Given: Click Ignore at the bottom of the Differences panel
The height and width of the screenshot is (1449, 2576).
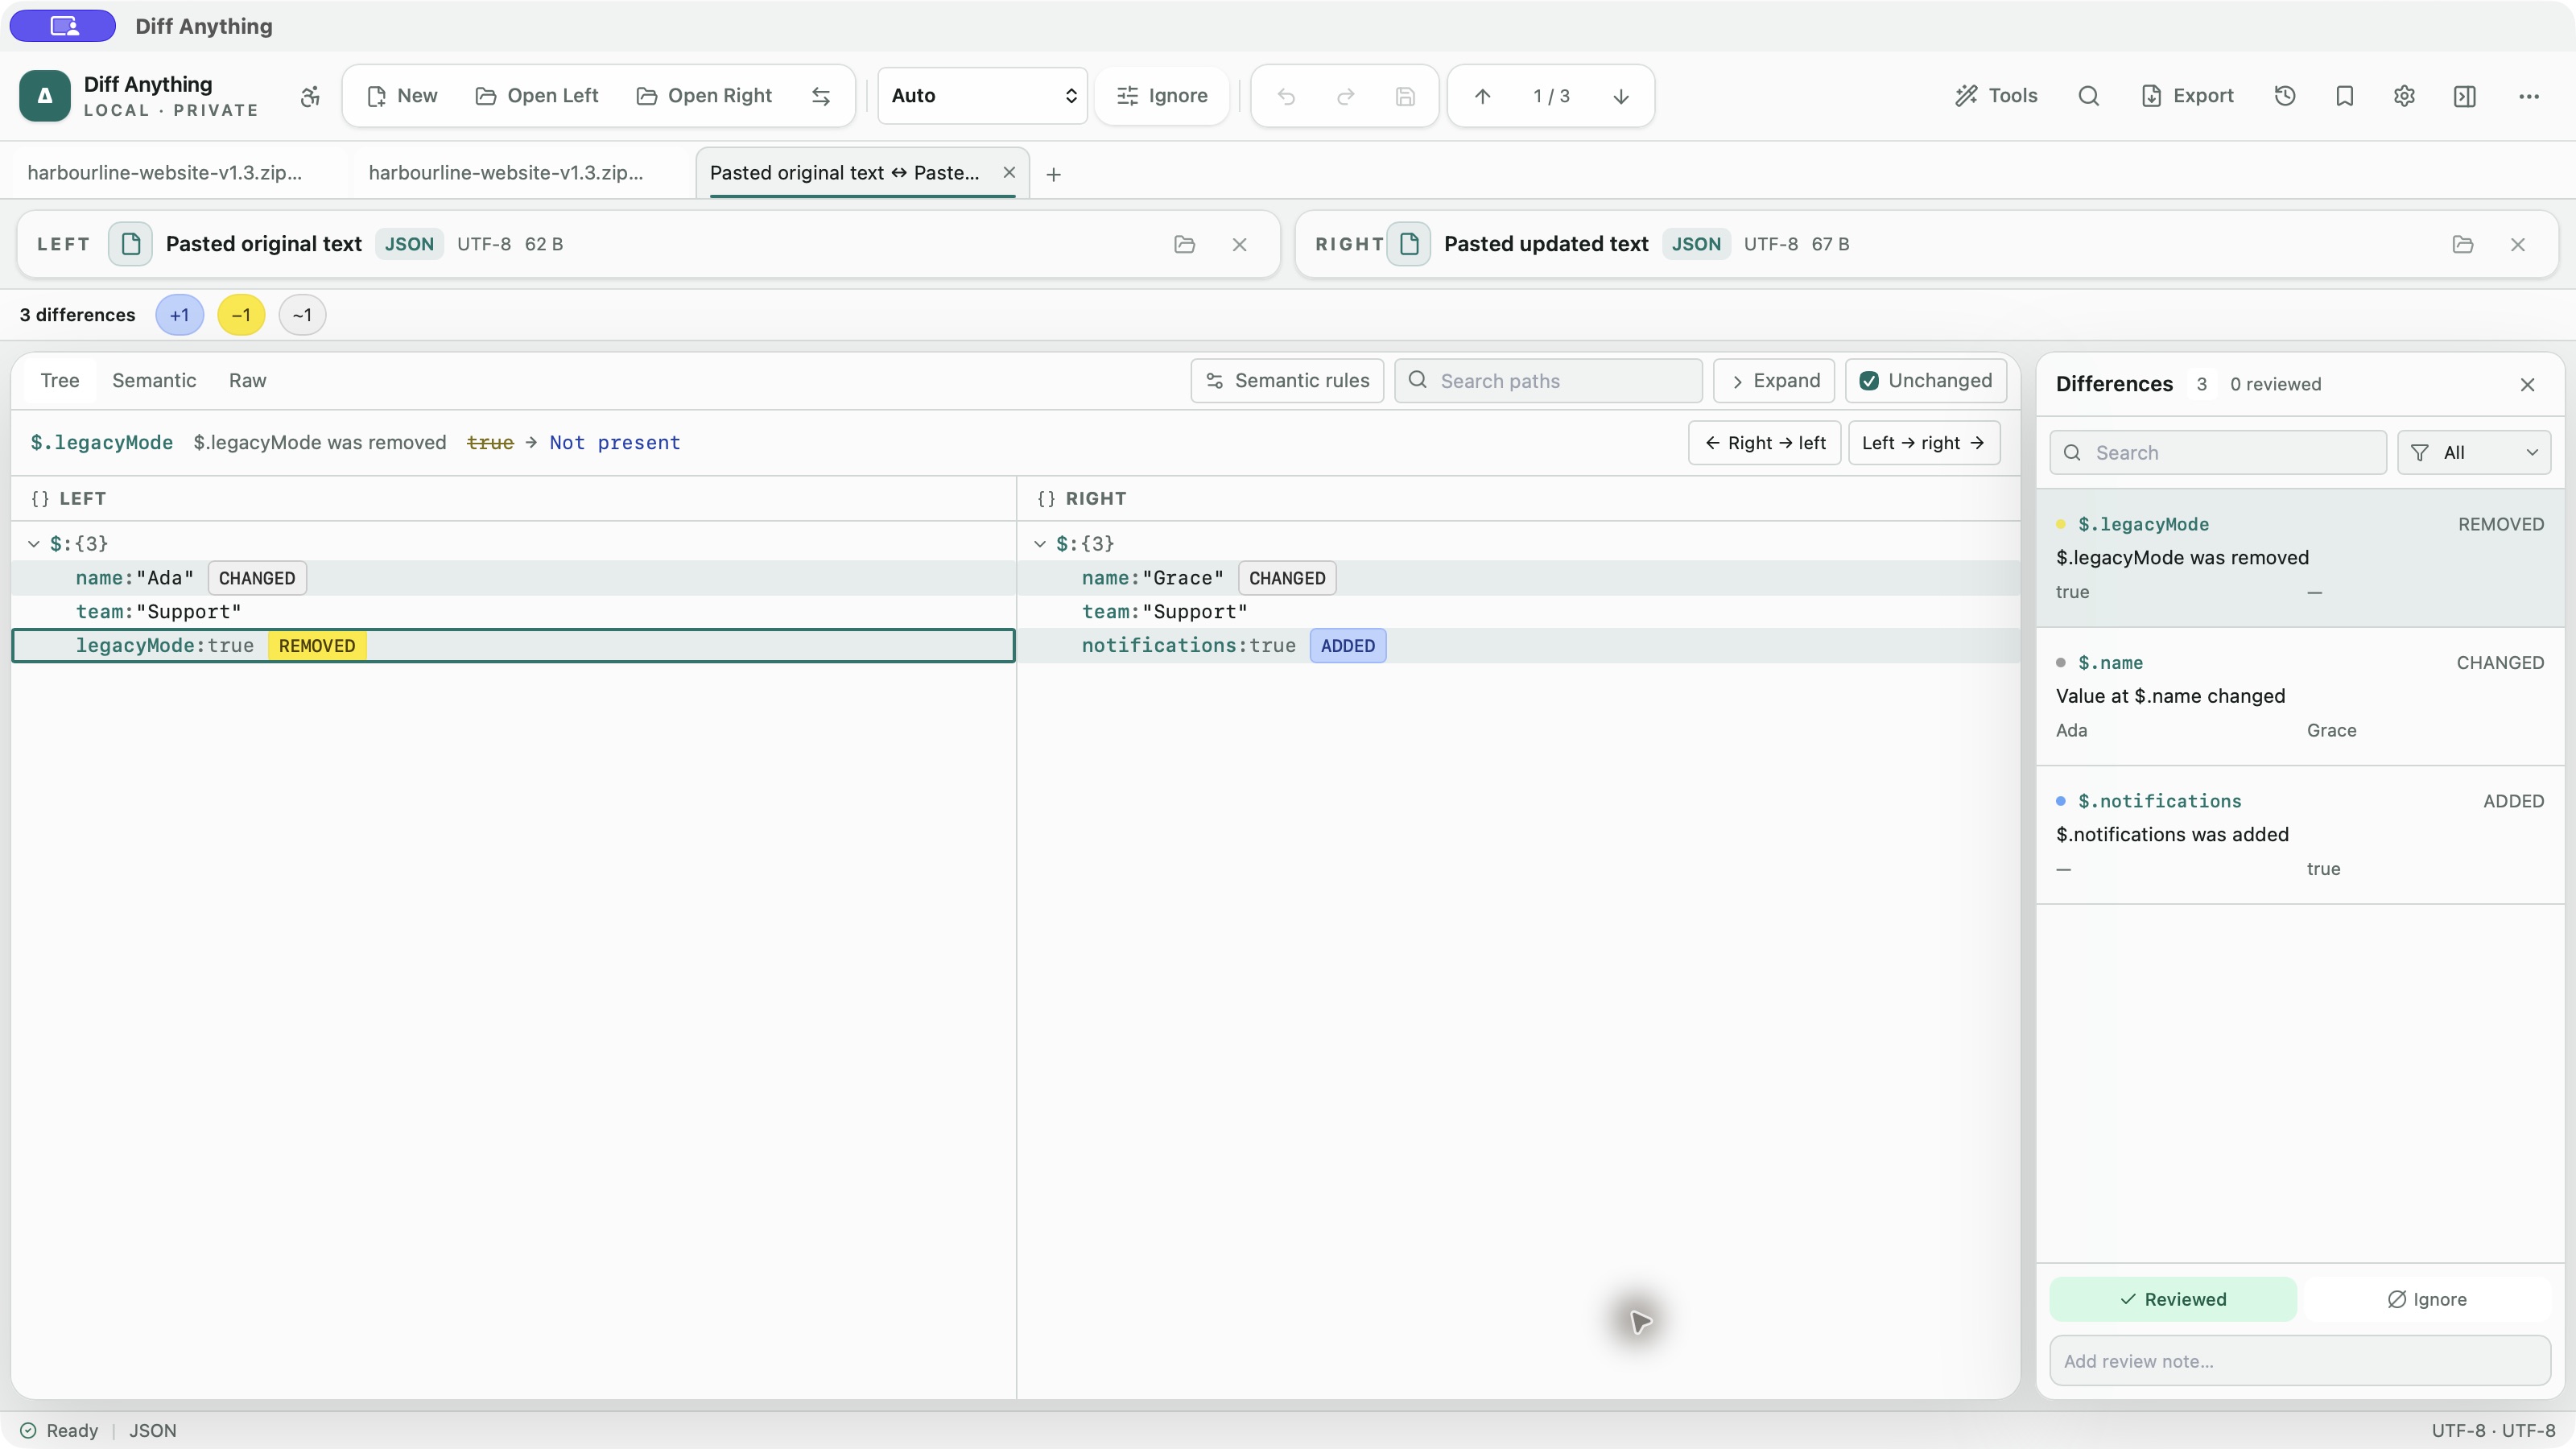Looking at the screenshot, I should [x=2427, y=1299].
